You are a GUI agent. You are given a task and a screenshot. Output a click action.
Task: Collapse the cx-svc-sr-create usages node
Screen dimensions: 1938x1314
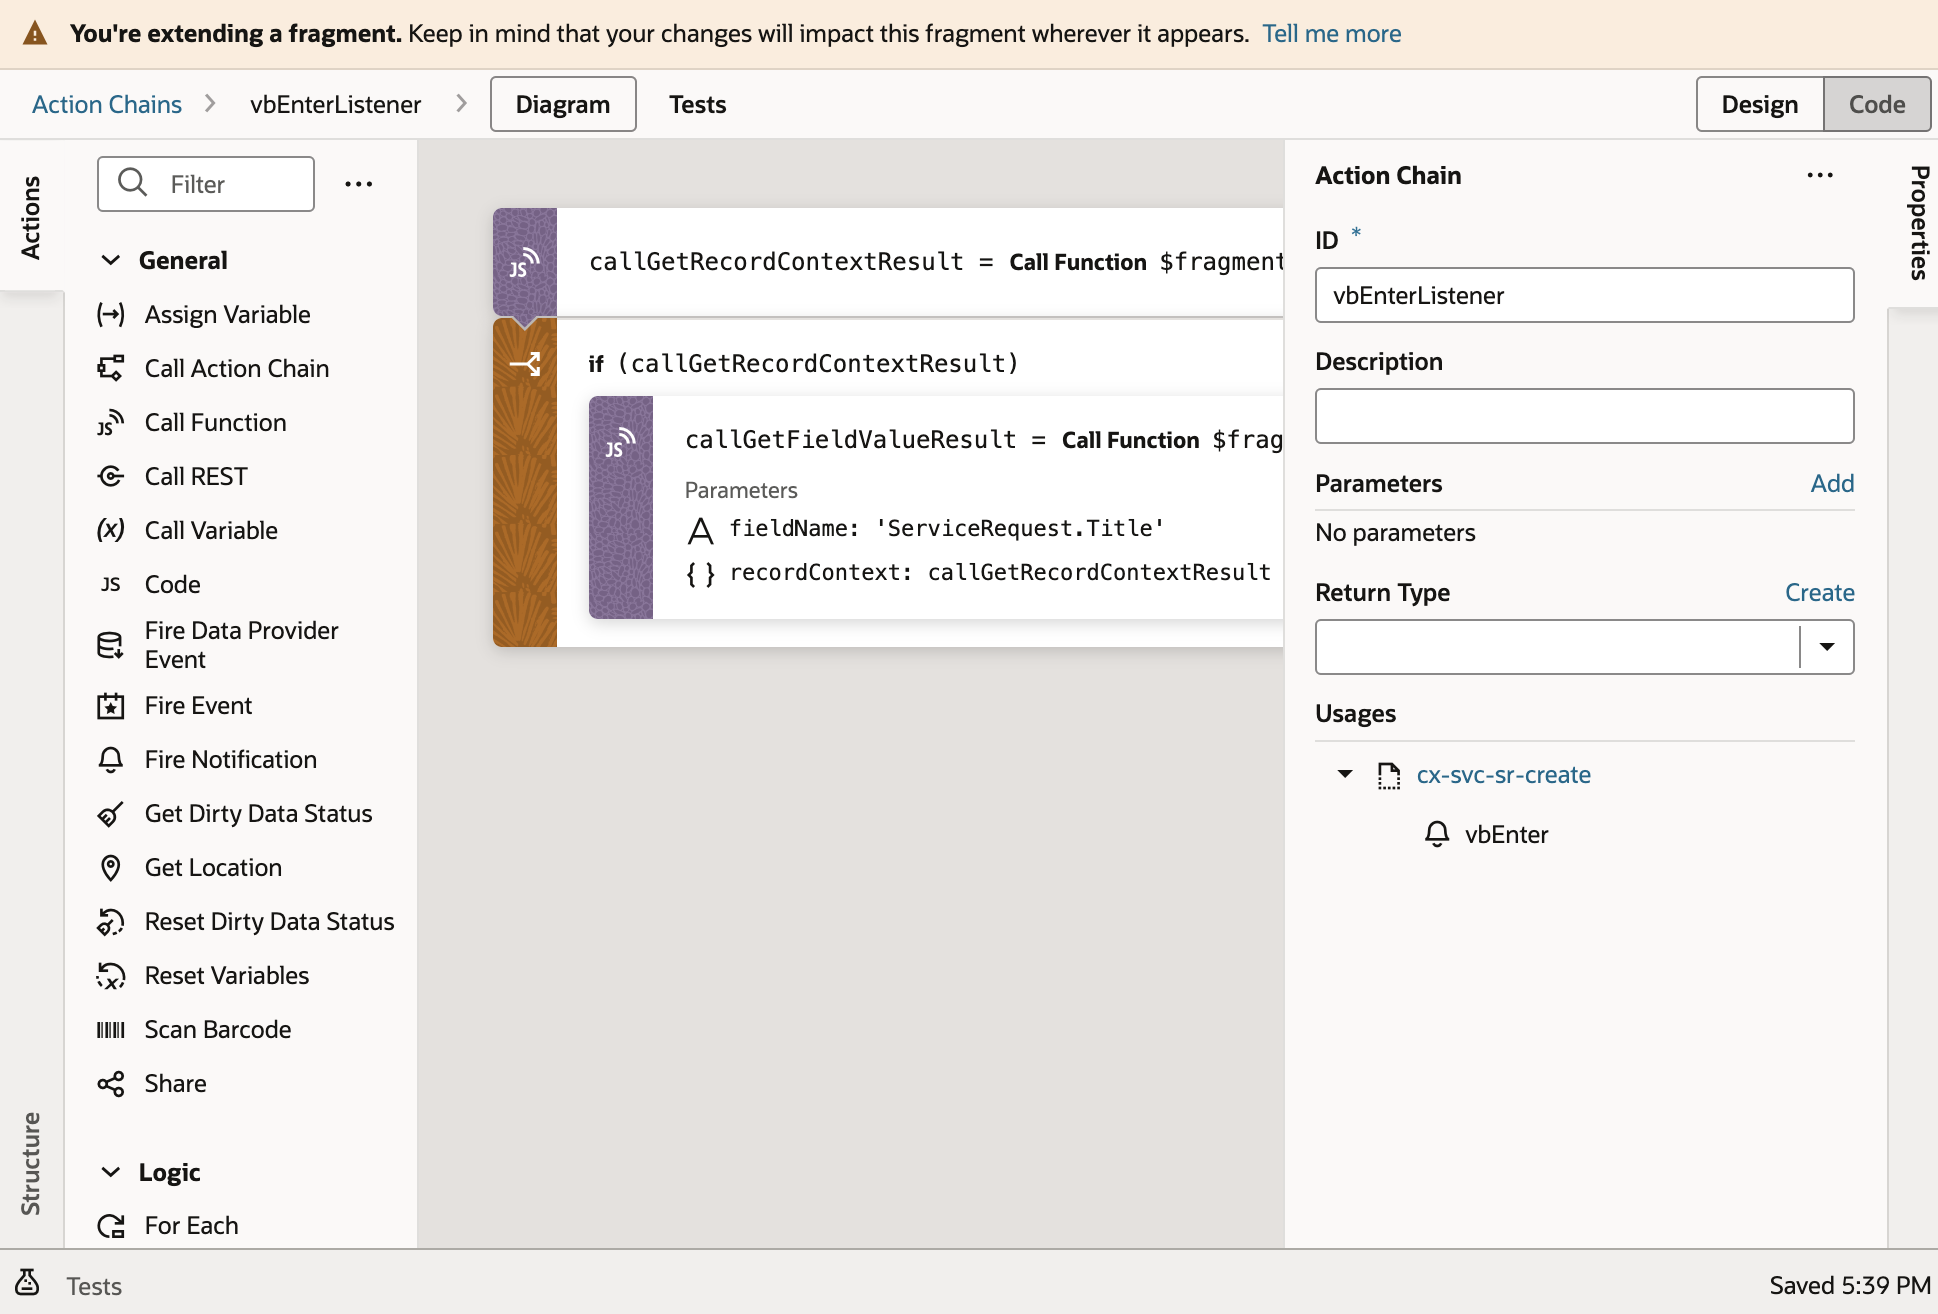pos(1345,774)
